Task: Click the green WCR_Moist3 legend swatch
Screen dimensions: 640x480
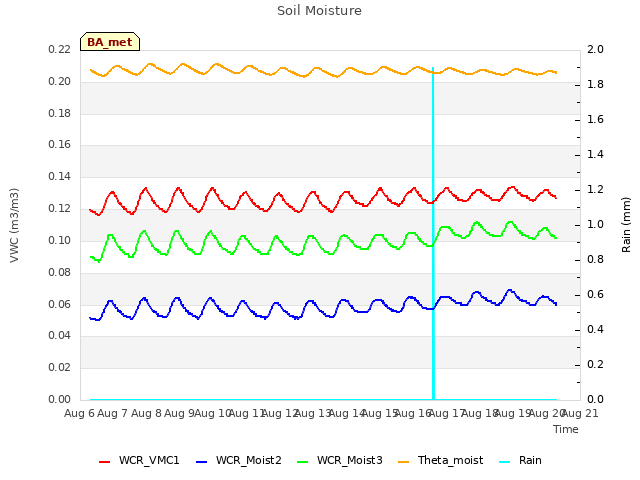Action: (303, 462)
